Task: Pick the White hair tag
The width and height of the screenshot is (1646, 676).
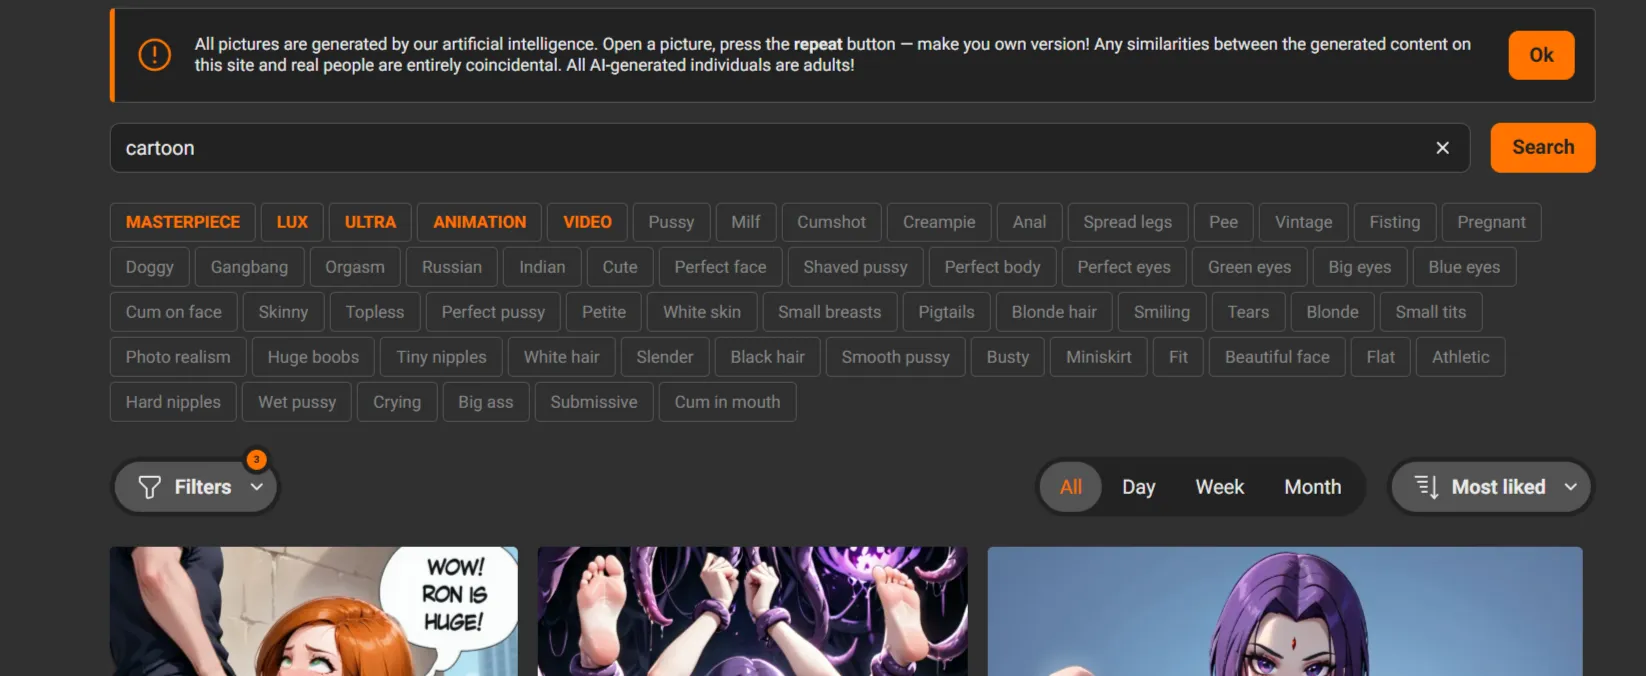Action: [x=561, y=357]
